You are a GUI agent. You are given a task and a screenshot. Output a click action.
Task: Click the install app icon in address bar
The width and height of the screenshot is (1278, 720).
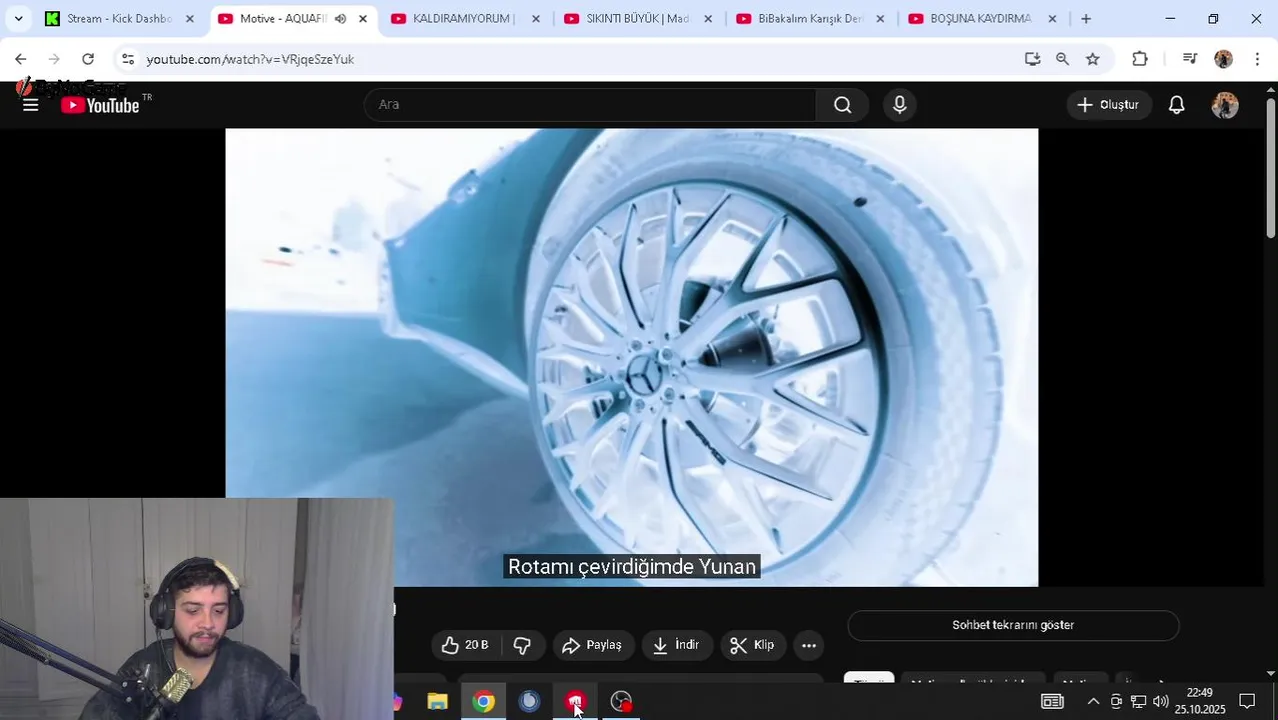pos(1033,59)
